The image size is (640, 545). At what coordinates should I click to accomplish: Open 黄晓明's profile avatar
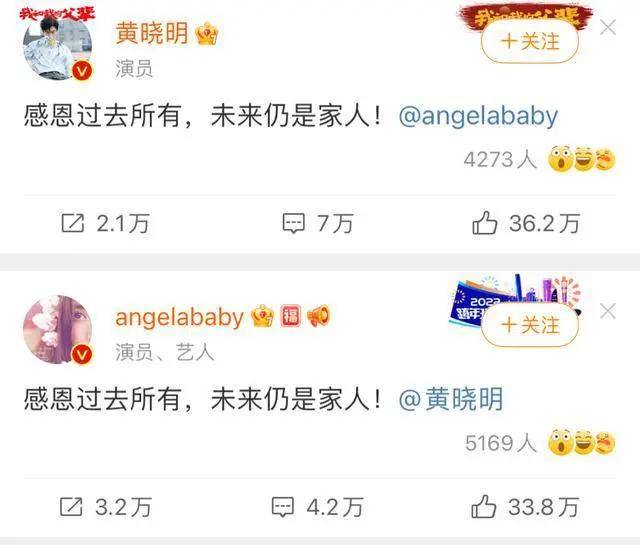(x=58, y=47)
